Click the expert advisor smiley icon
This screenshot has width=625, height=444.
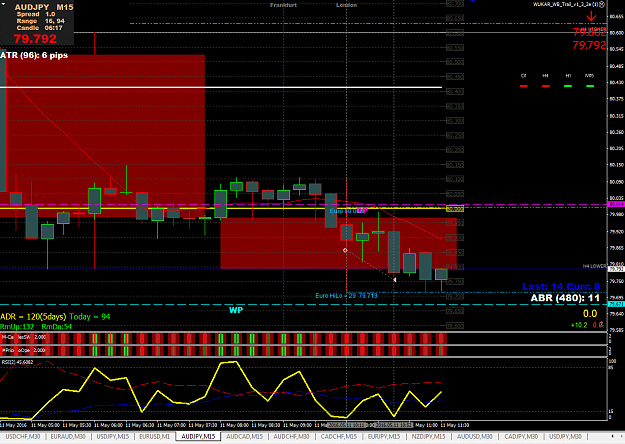[x=602, y=4]
